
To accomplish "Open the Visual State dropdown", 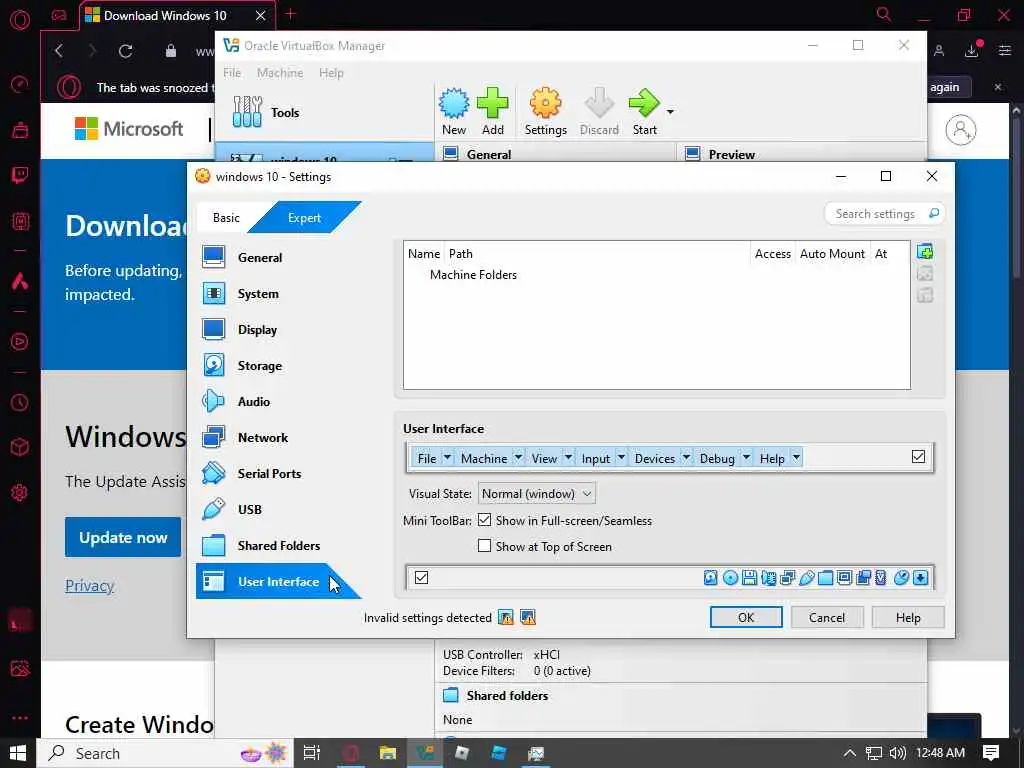I will click(x=537, y=494).
